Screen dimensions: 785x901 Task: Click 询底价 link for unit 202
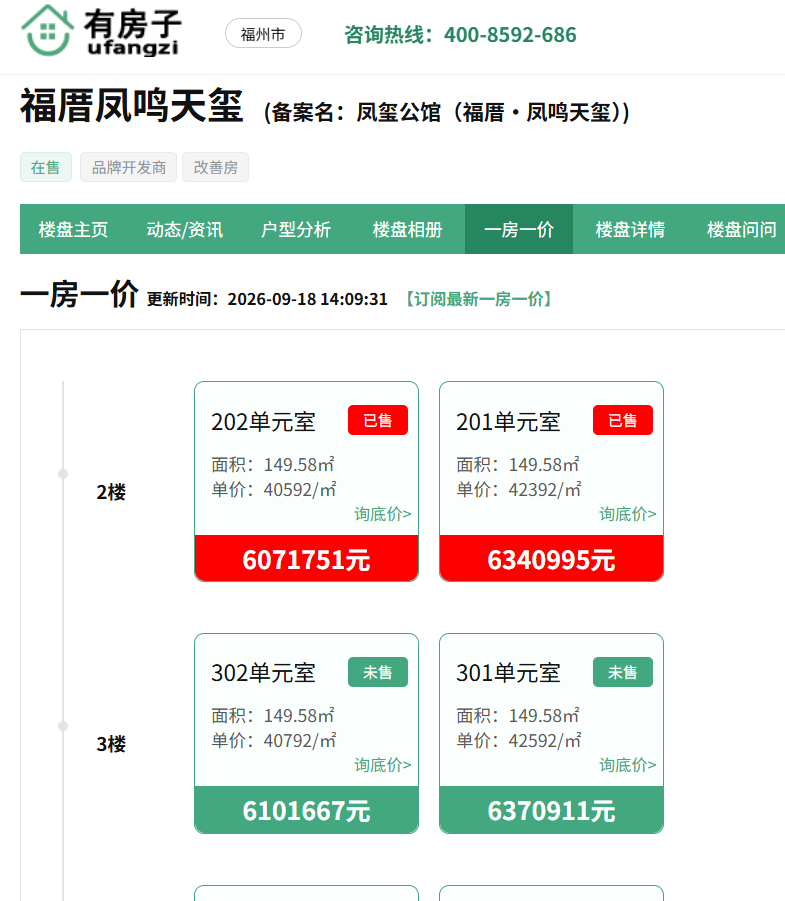[x=383, y=514]
